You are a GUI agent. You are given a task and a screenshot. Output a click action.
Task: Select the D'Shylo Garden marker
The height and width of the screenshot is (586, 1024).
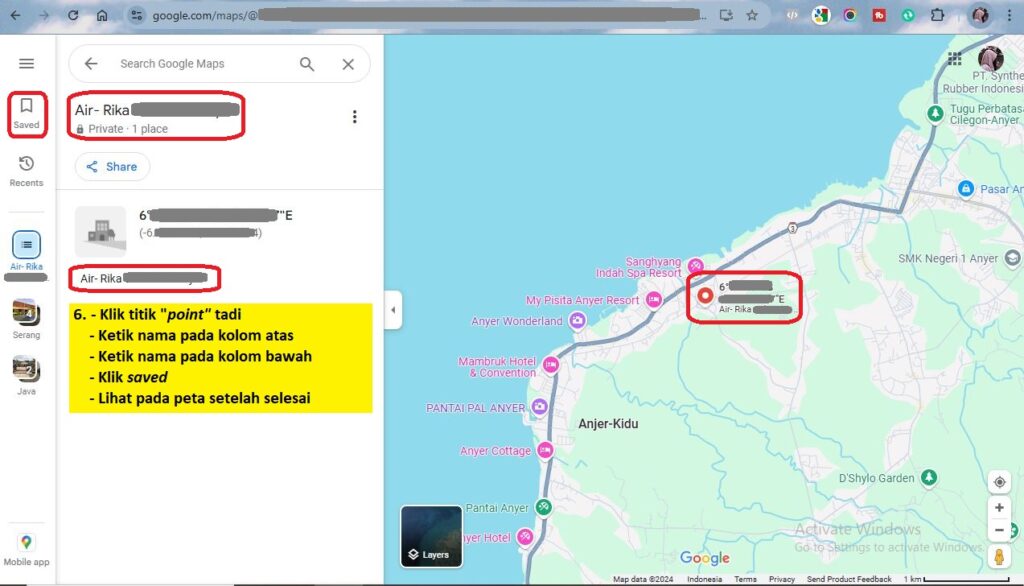(x=929, y=478)
